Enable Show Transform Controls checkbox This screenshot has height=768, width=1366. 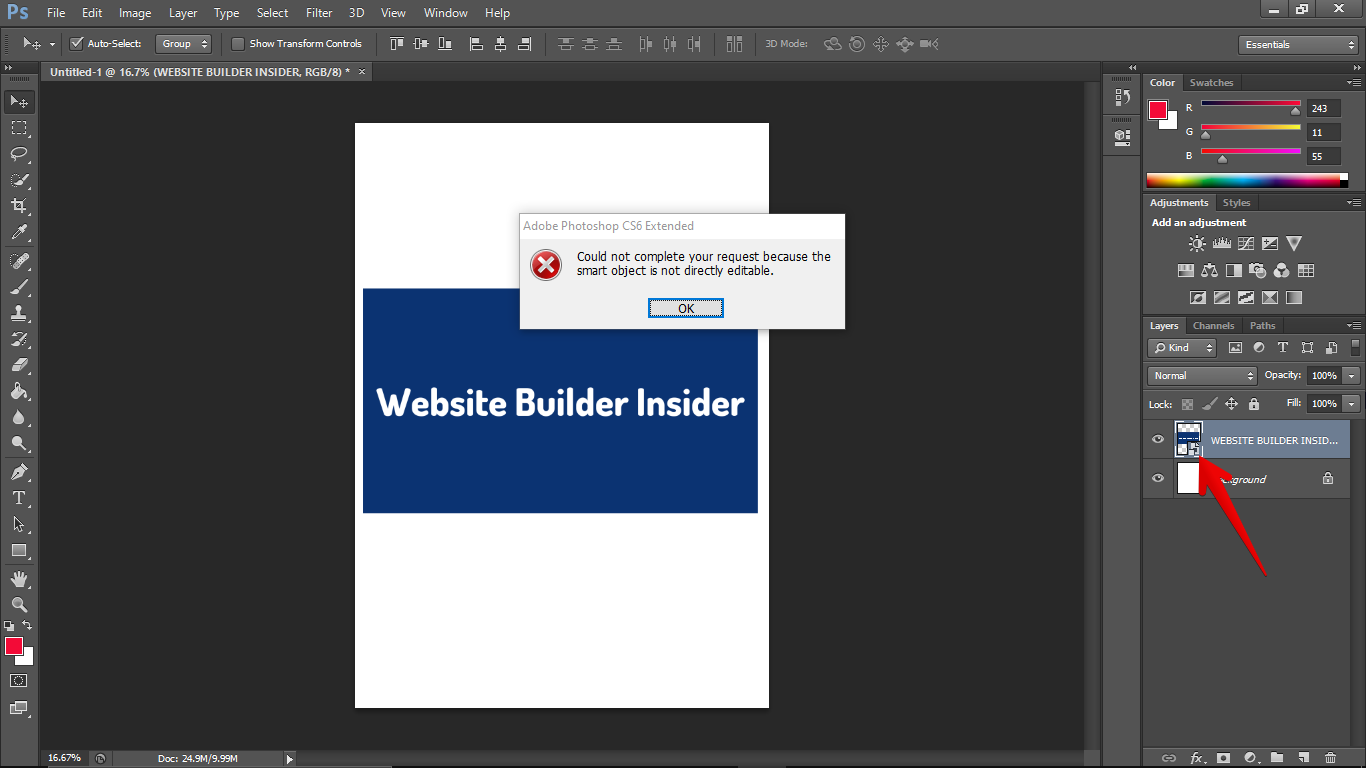point(238,44)
